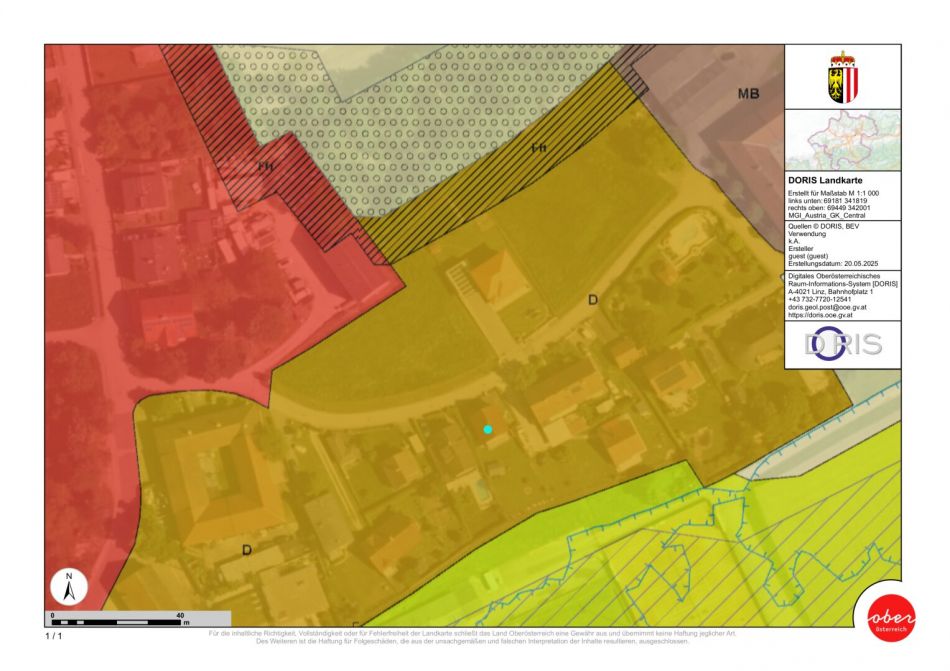Viewport: 950px width, 671px height.
Task: Click the 'D' label beside curved road
Action: point(593,300)
